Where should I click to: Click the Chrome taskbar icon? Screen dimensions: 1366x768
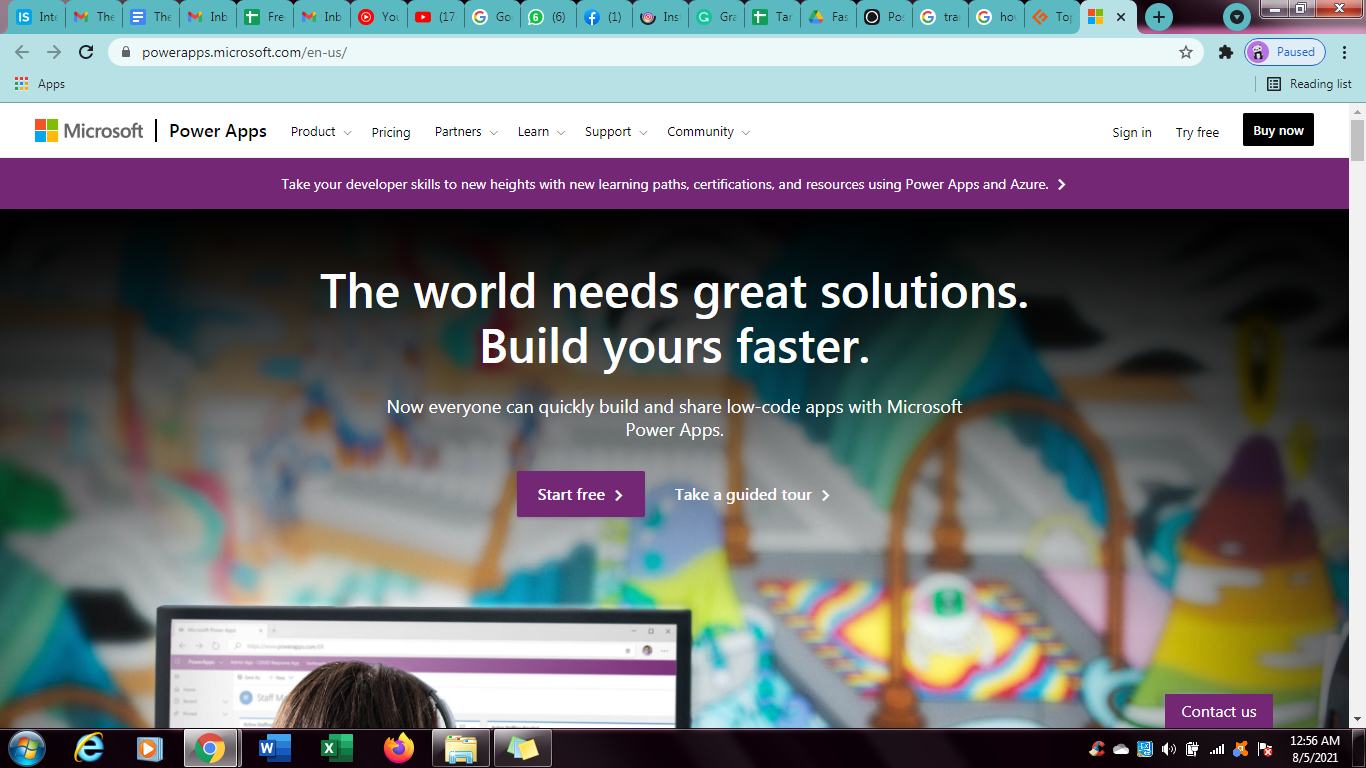[x=210, y=748]
